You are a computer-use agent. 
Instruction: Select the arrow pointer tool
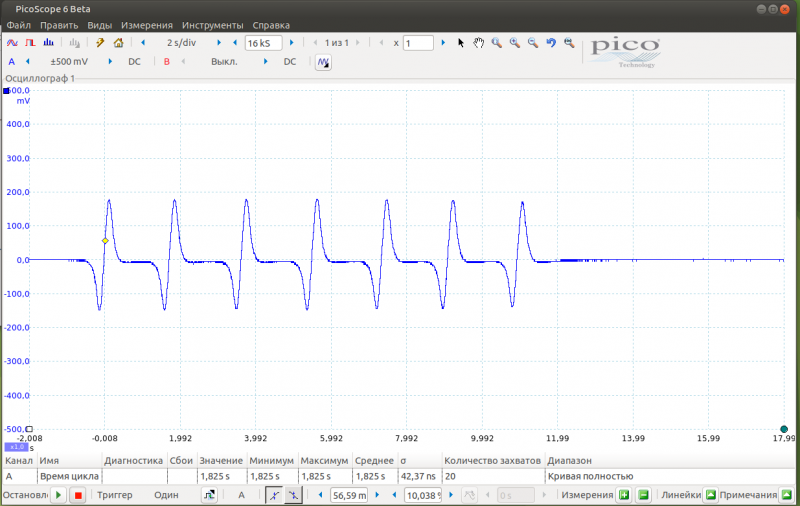click(x=461, y=43)
